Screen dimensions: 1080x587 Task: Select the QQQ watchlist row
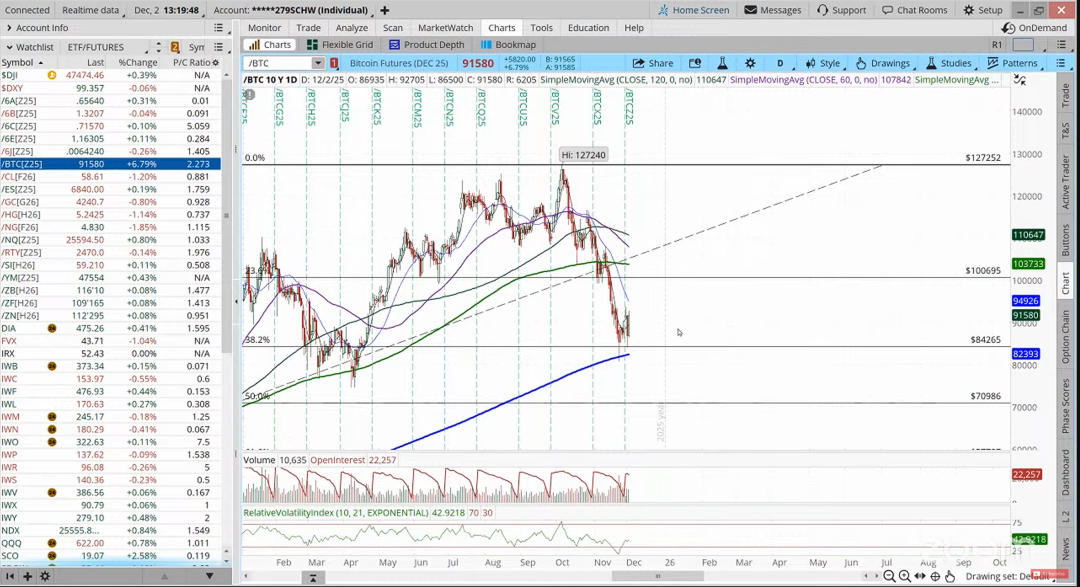coord(110,543)
